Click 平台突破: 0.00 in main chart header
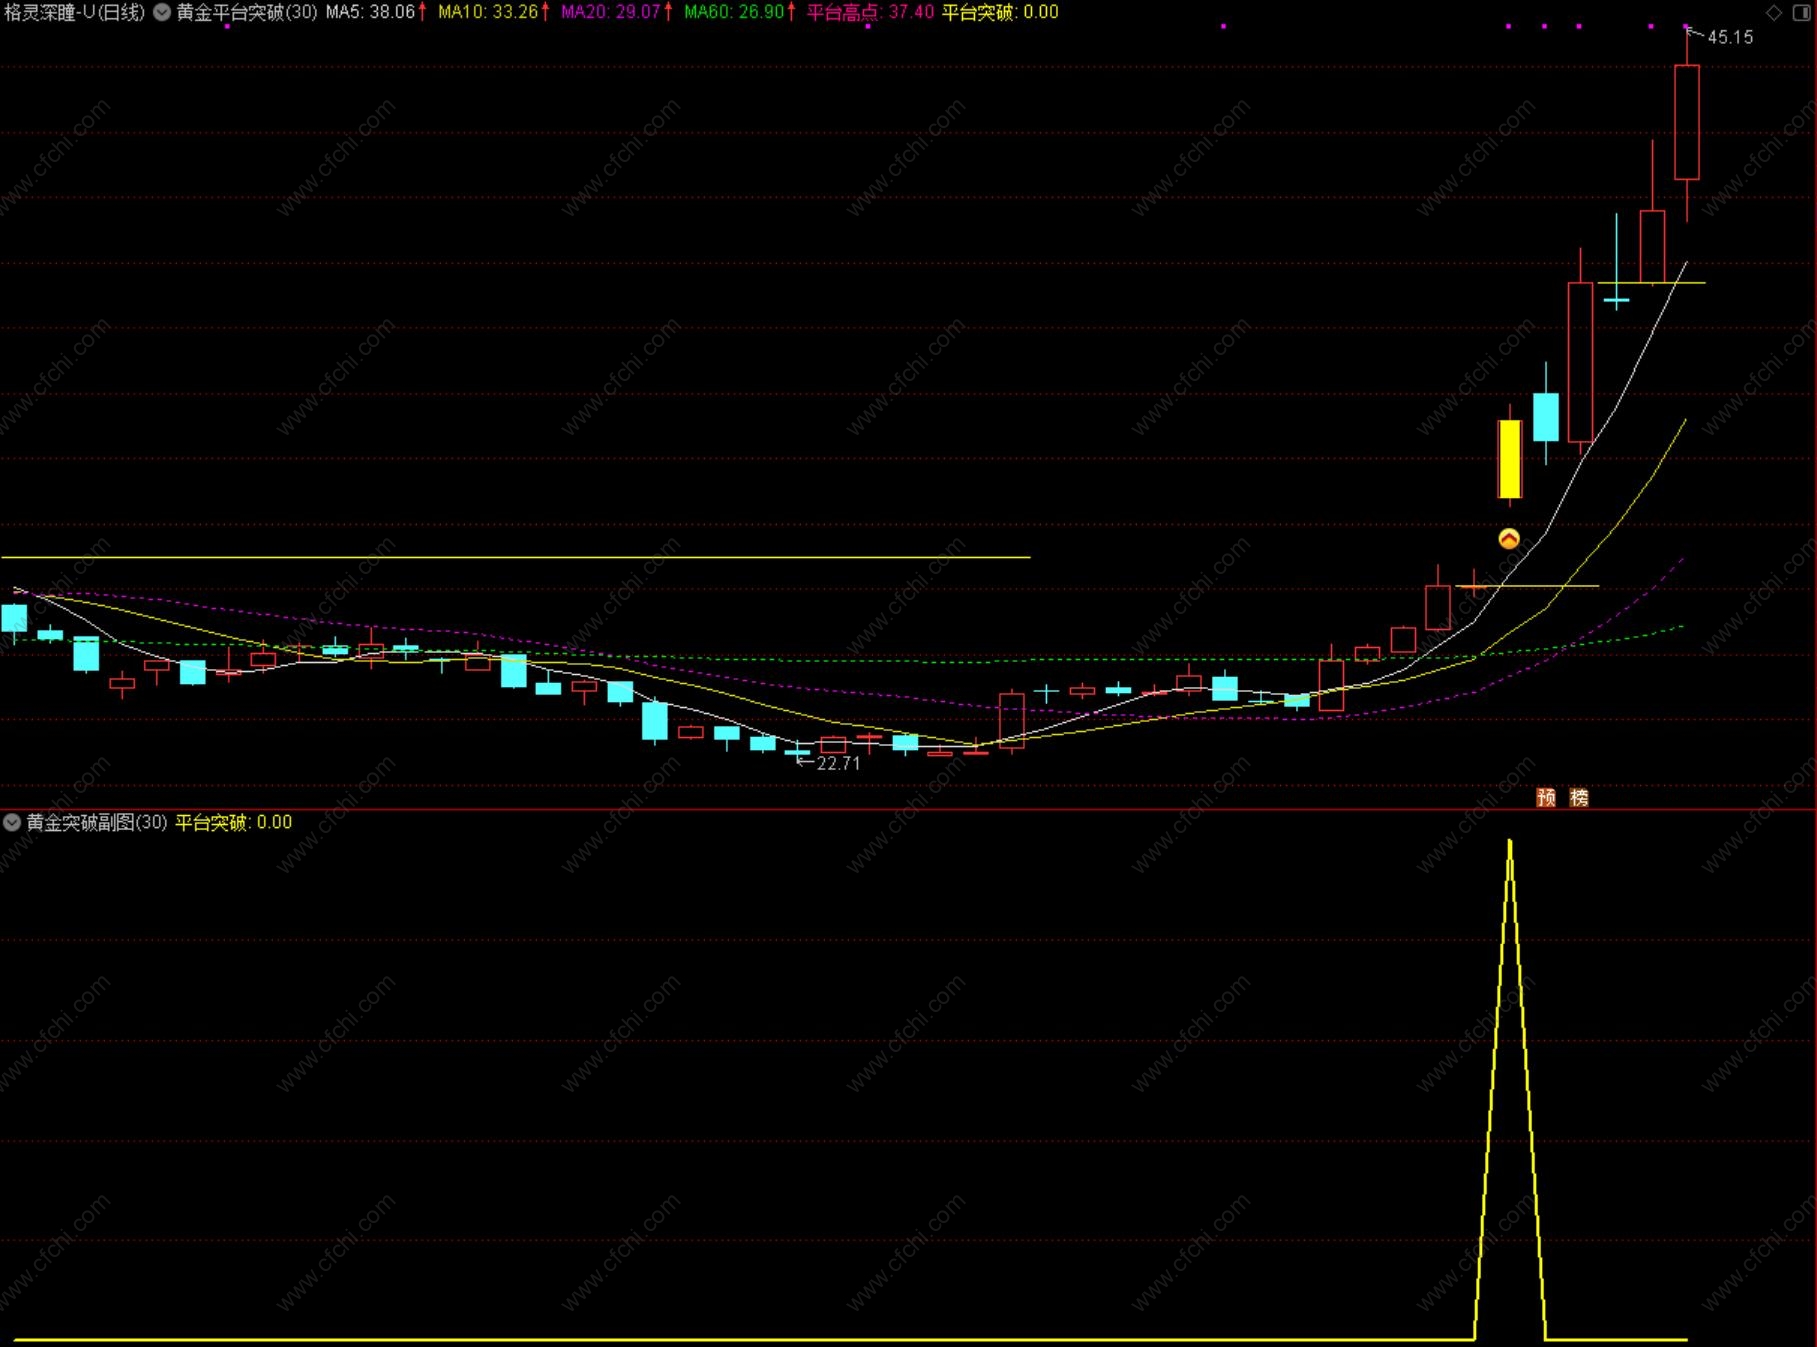This screenshot has width=1817, height=1347. (x=1000, y=13)
